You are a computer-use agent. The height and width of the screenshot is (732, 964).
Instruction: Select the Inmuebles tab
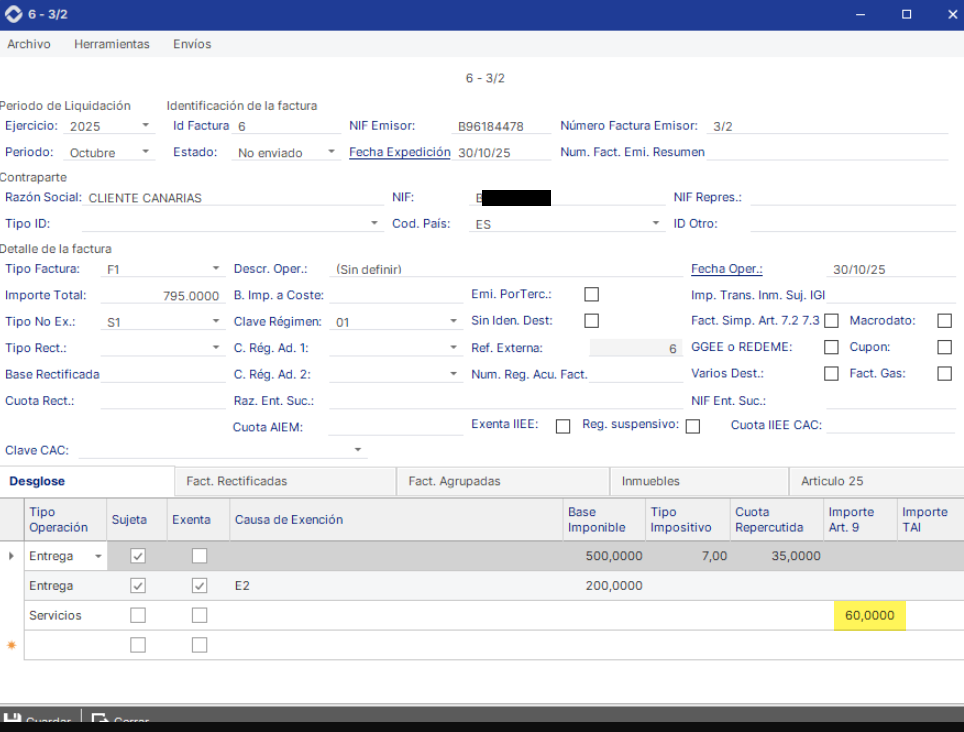[x=699, y=481]
